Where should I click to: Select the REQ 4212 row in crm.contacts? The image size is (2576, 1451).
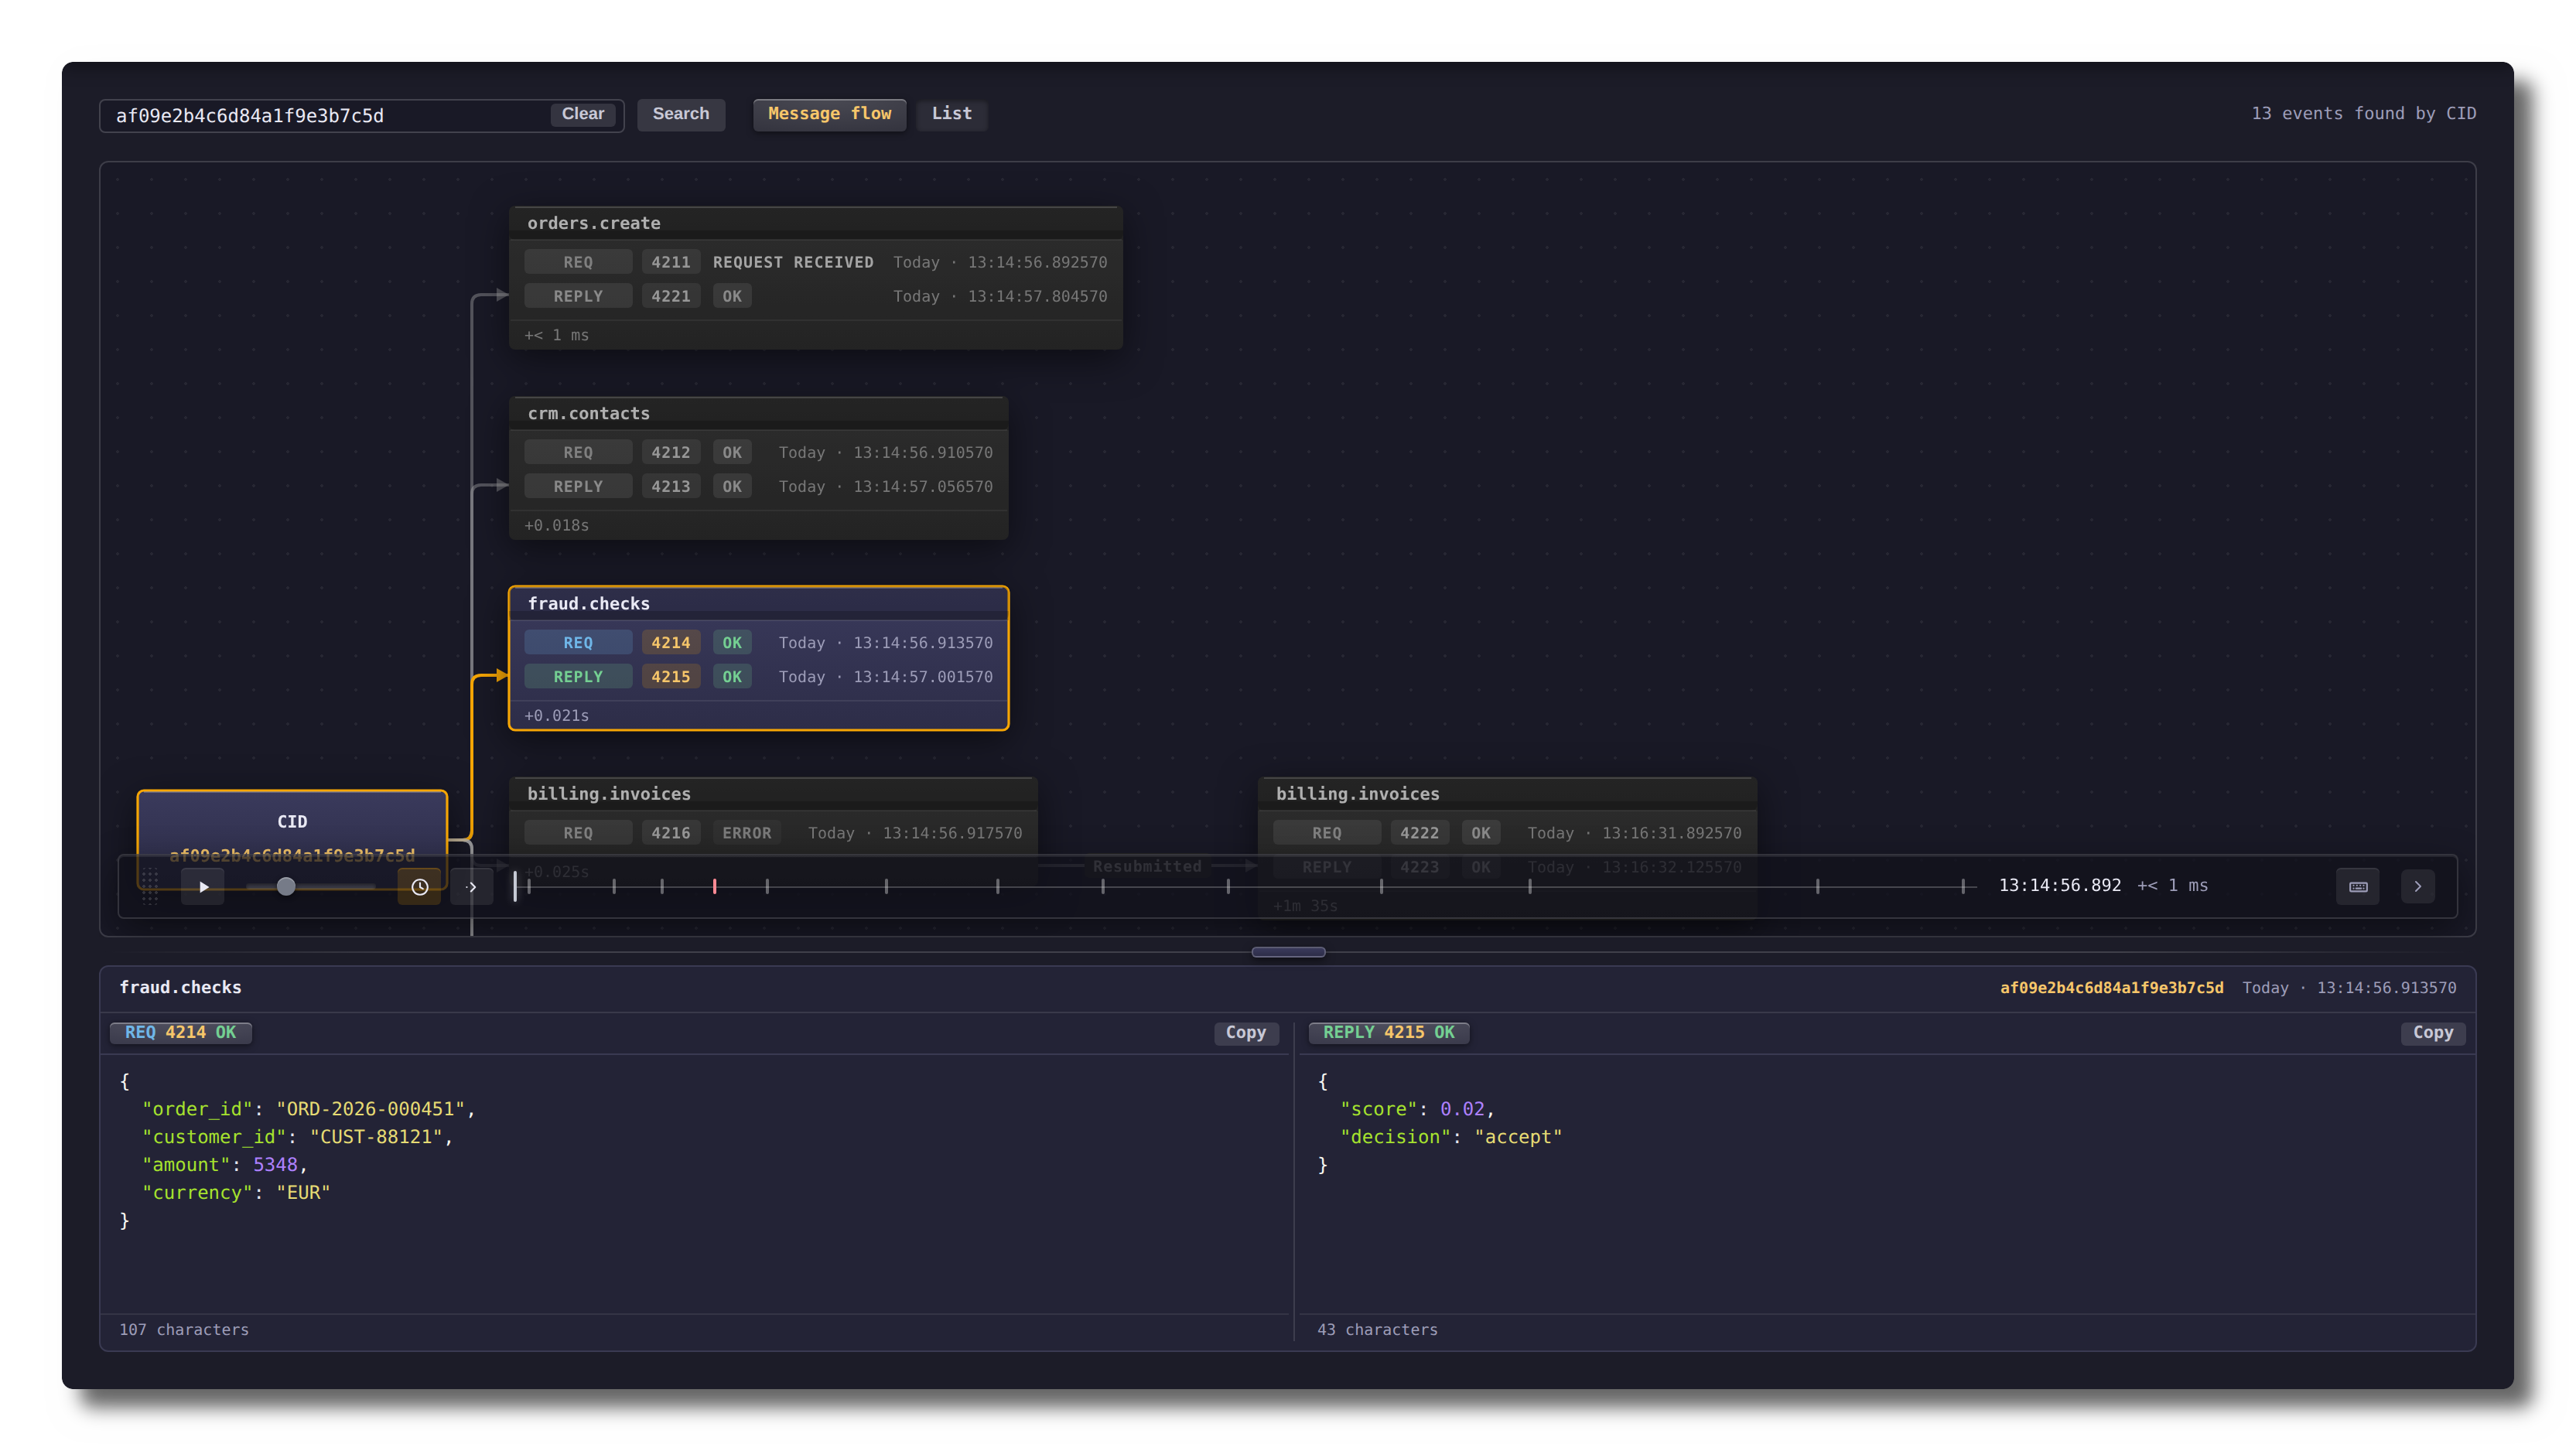click(758, 452)
